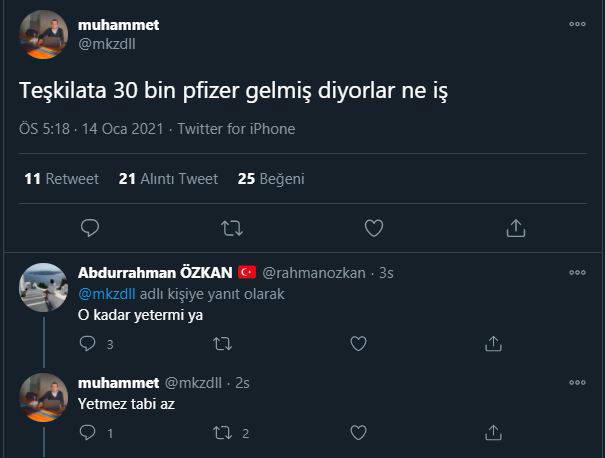Open more options on the main tweet
Screen dimensions: 605x458
[577, 24]
